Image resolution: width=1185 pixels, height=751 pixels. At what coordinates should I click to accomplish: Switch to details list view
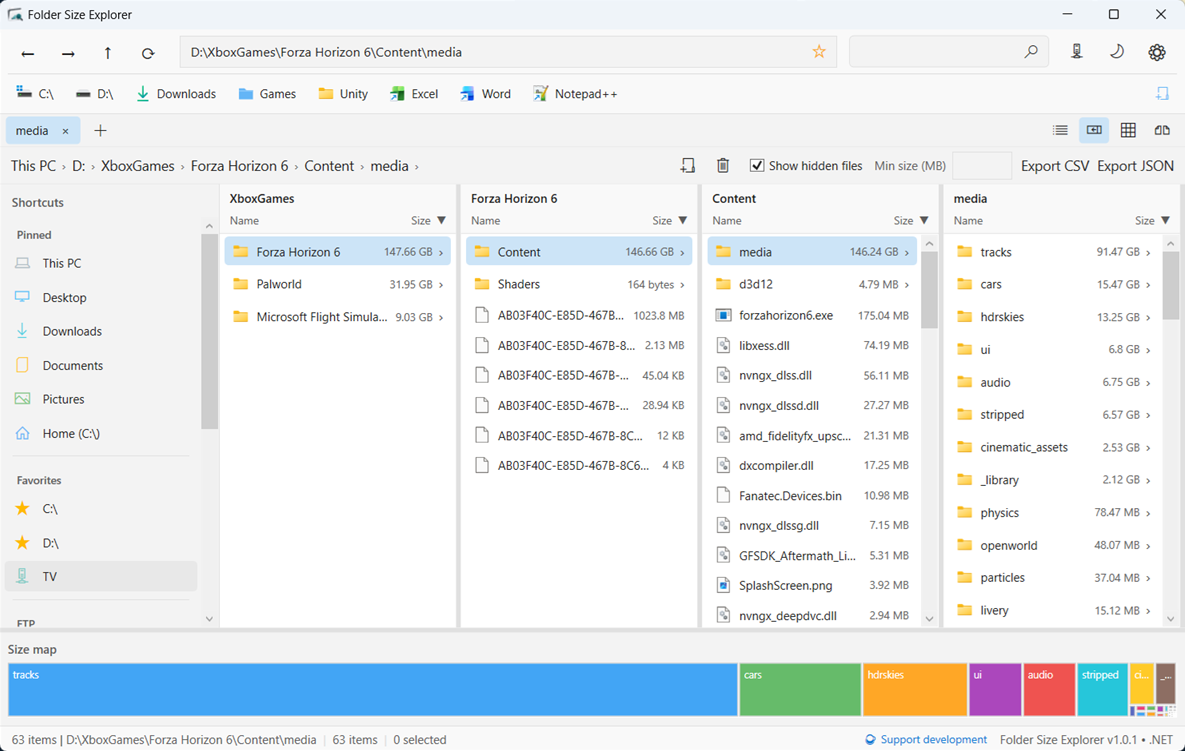[x=1060, y=130]
